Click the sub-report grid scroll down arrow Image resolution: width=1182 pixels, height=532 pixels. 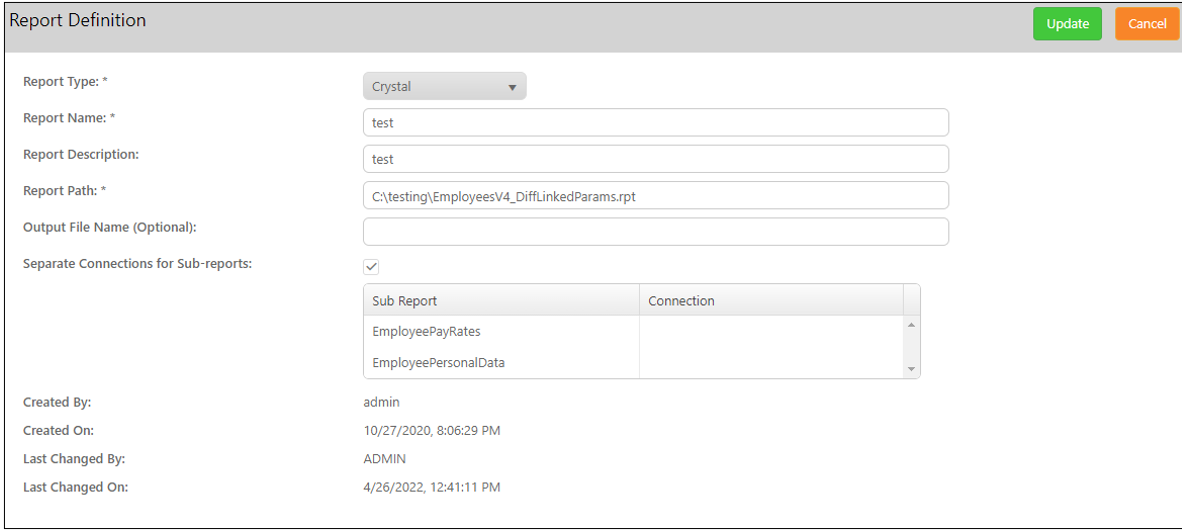tap(911, 369)
